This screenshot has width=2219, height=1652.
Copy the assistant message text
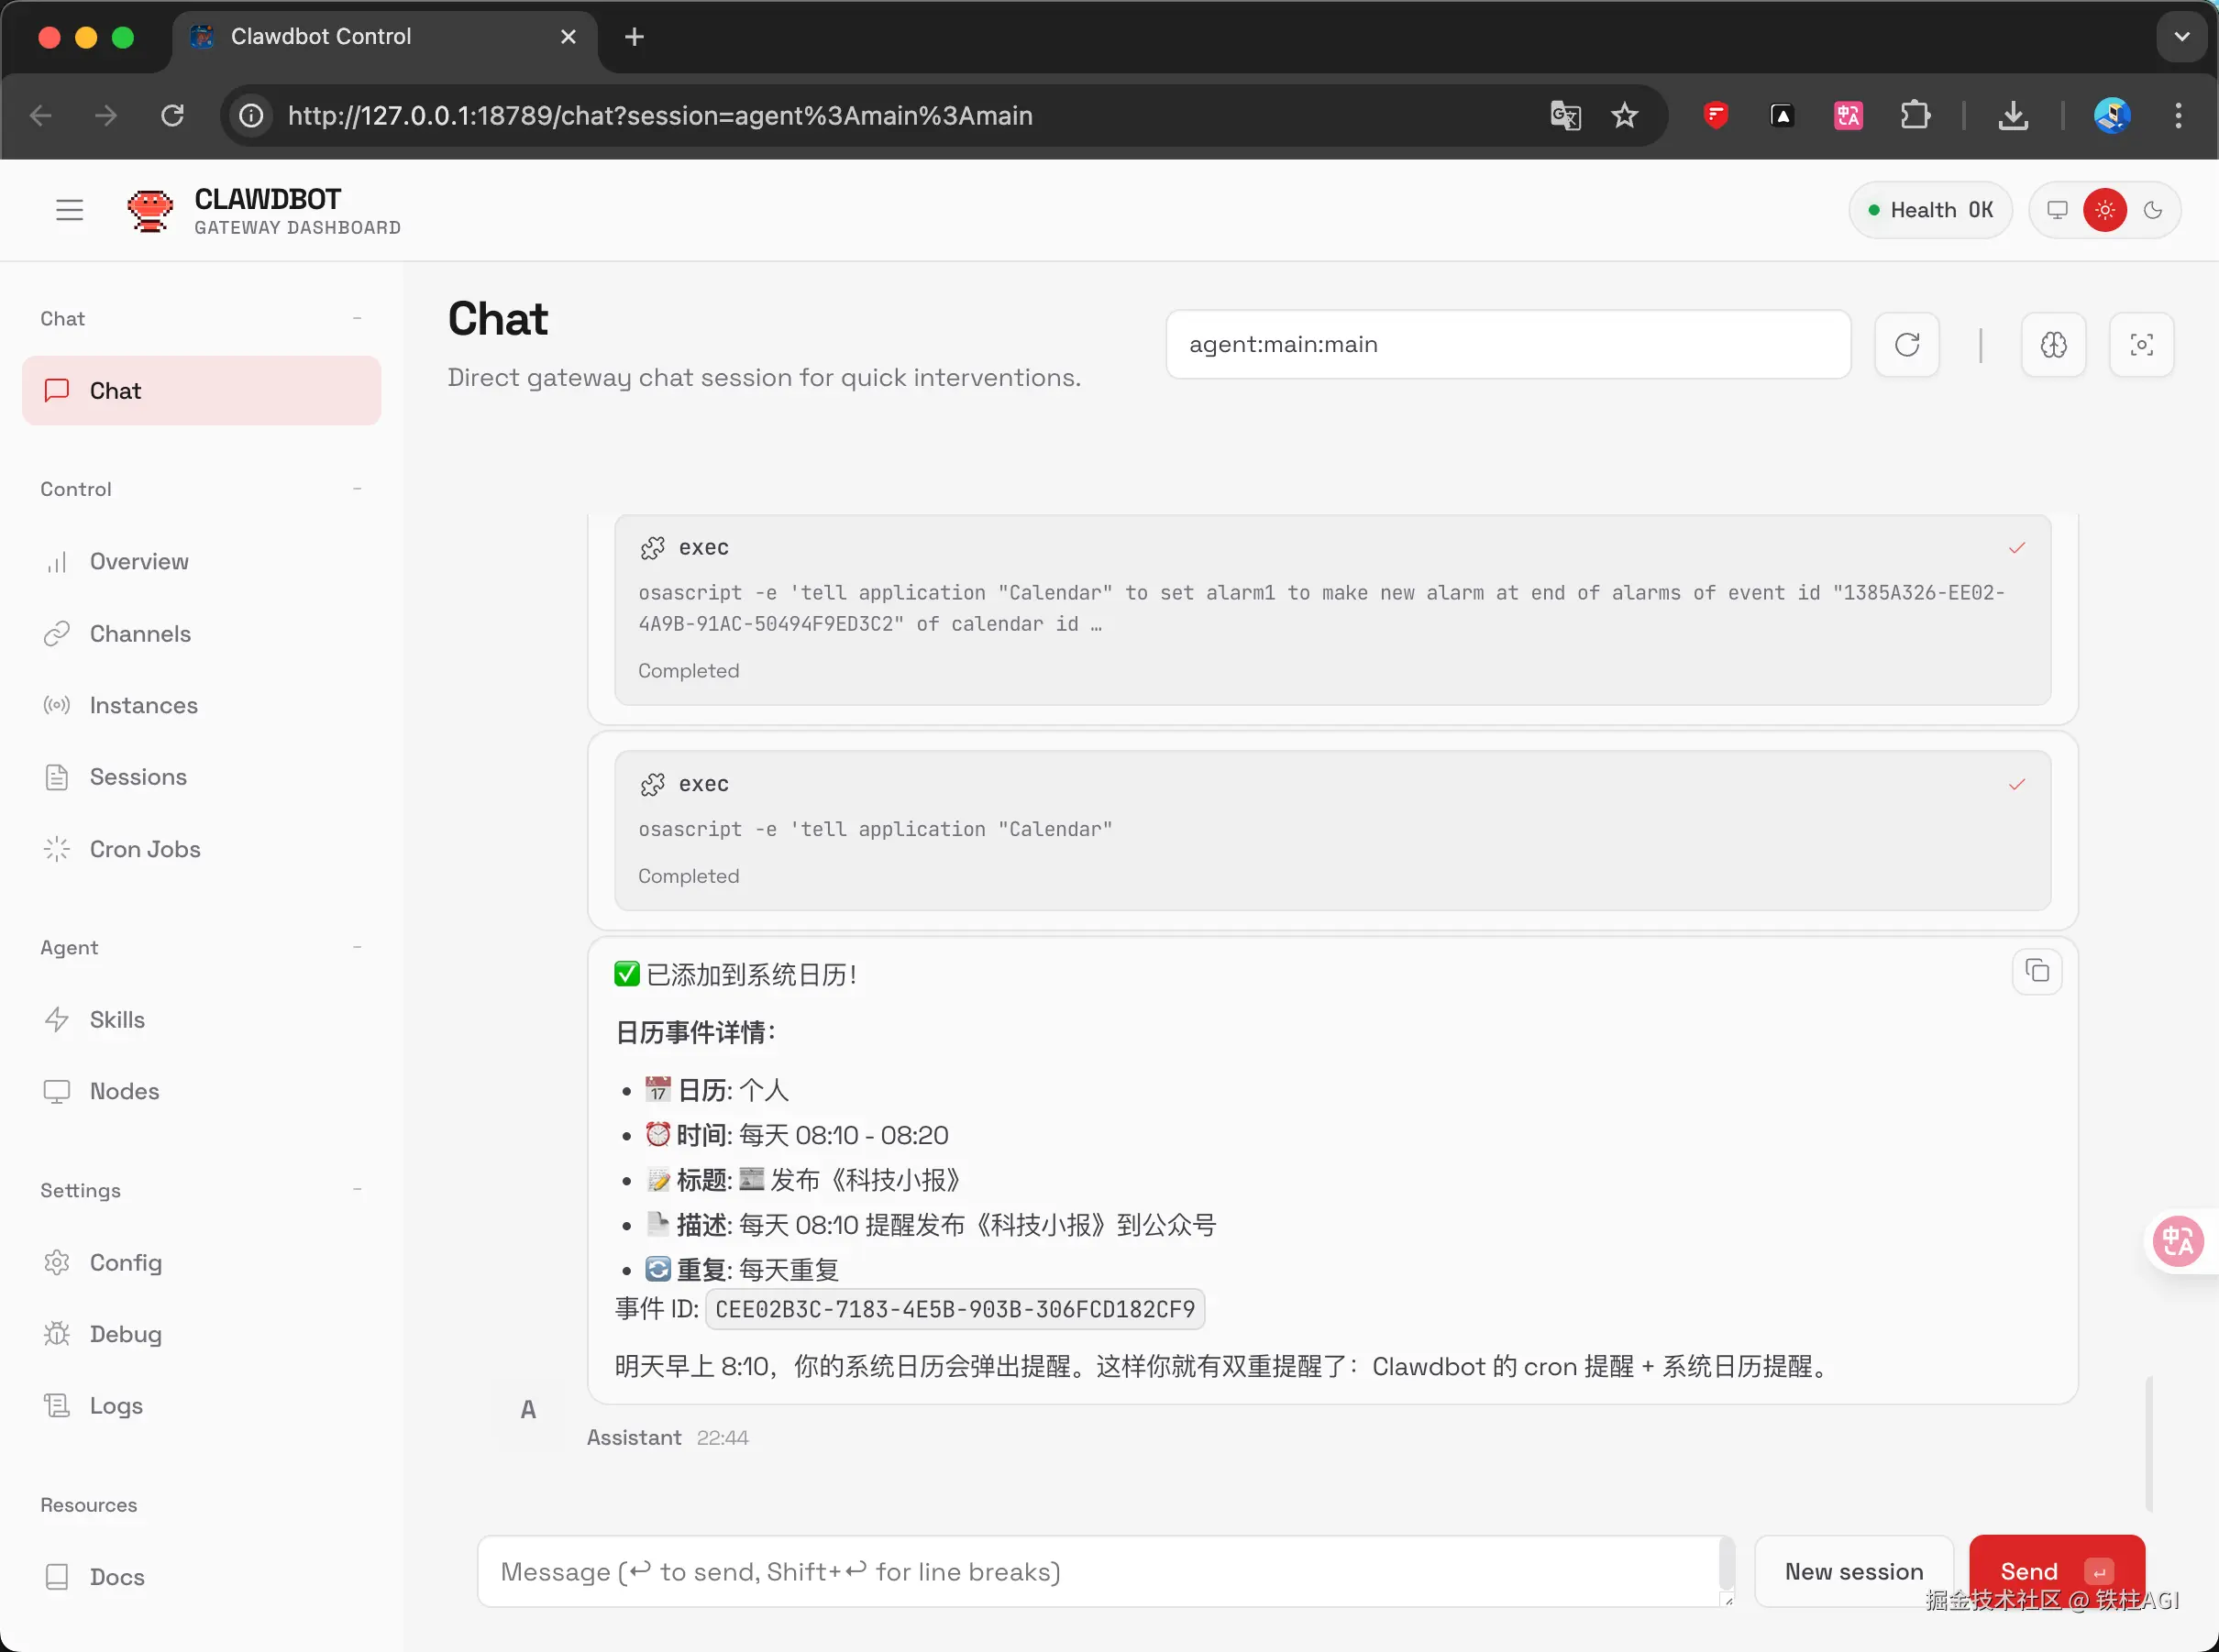tap(2037, 971)
